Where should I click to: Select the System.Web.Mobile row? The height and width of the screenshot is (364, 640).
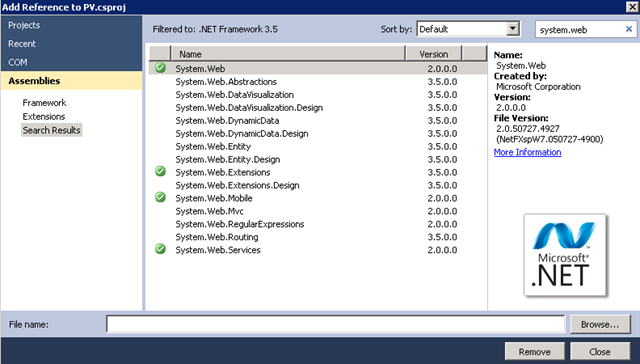318,198
